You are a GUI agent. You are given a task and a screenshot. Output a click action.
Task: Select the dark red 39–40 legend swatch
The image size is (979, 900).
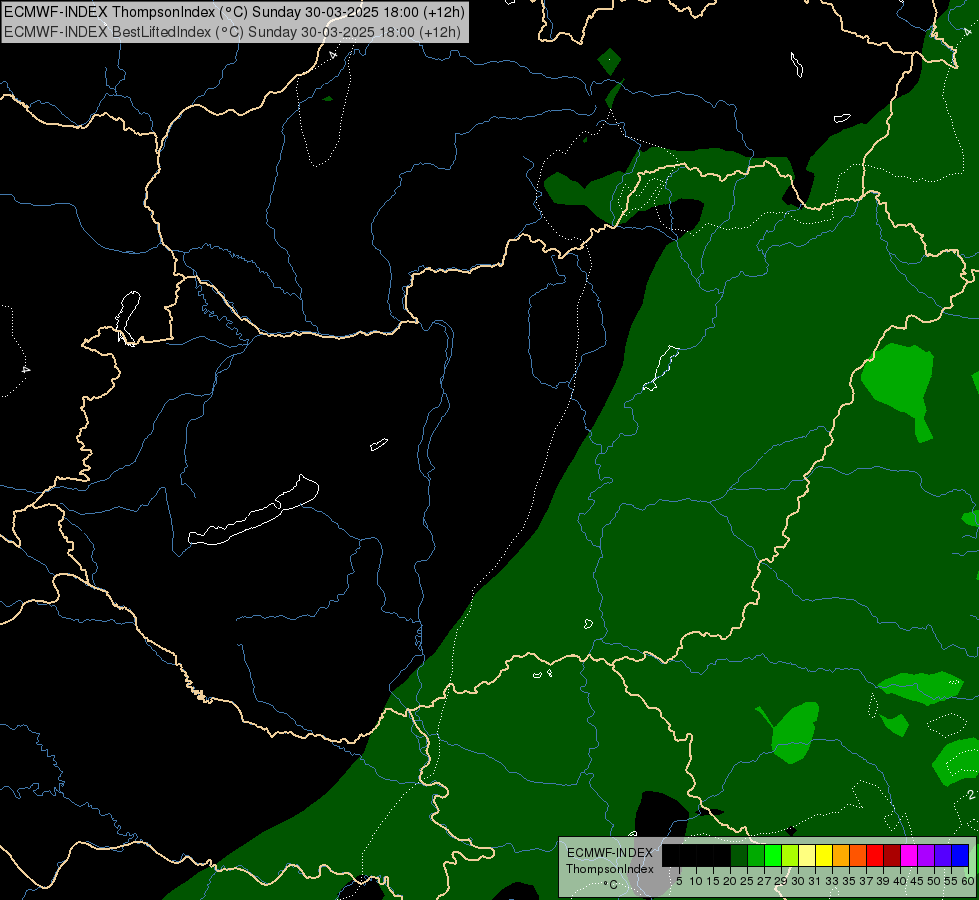892,855
